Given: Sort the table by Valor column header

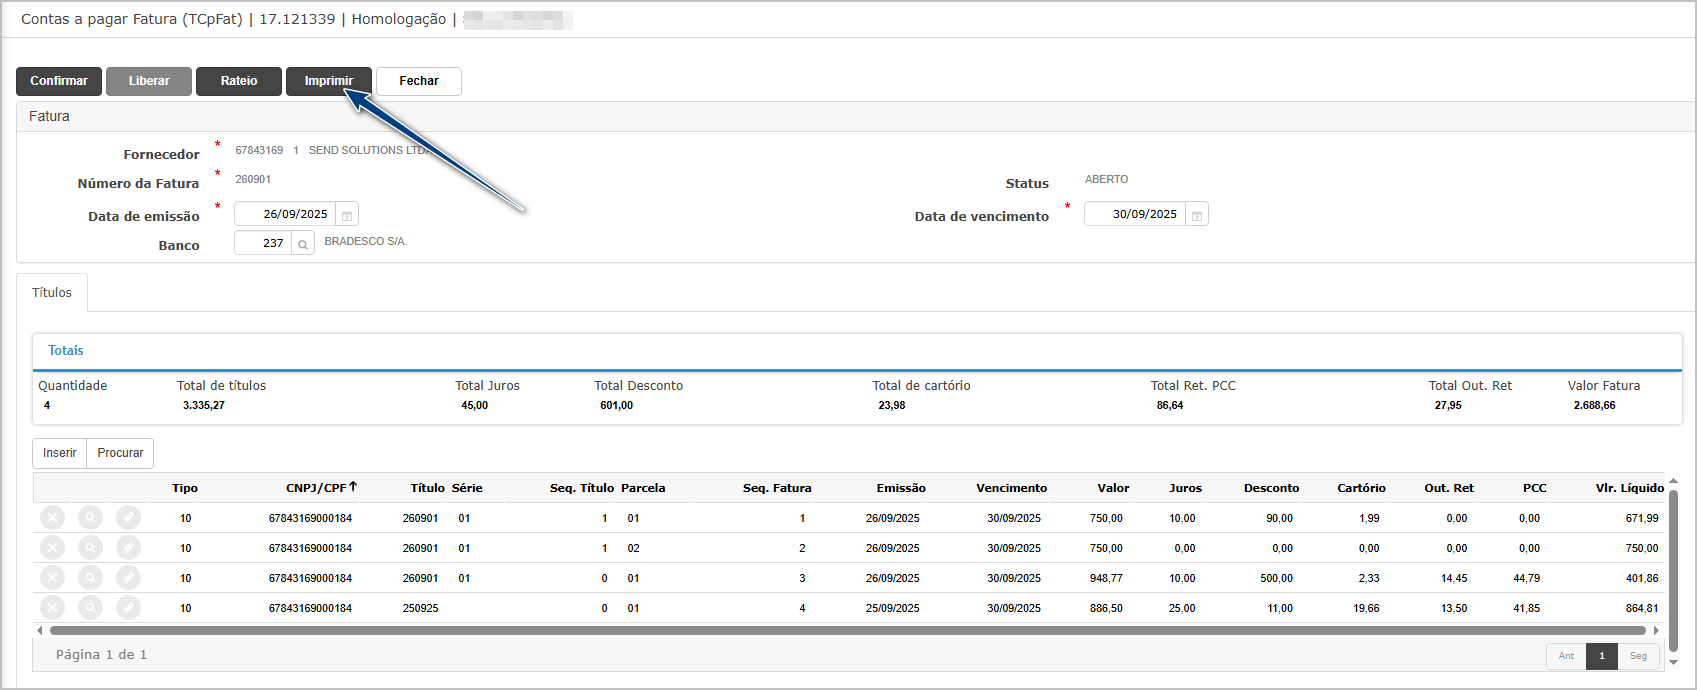Looking at the screenshot, I should click(x=1113, y=488).
